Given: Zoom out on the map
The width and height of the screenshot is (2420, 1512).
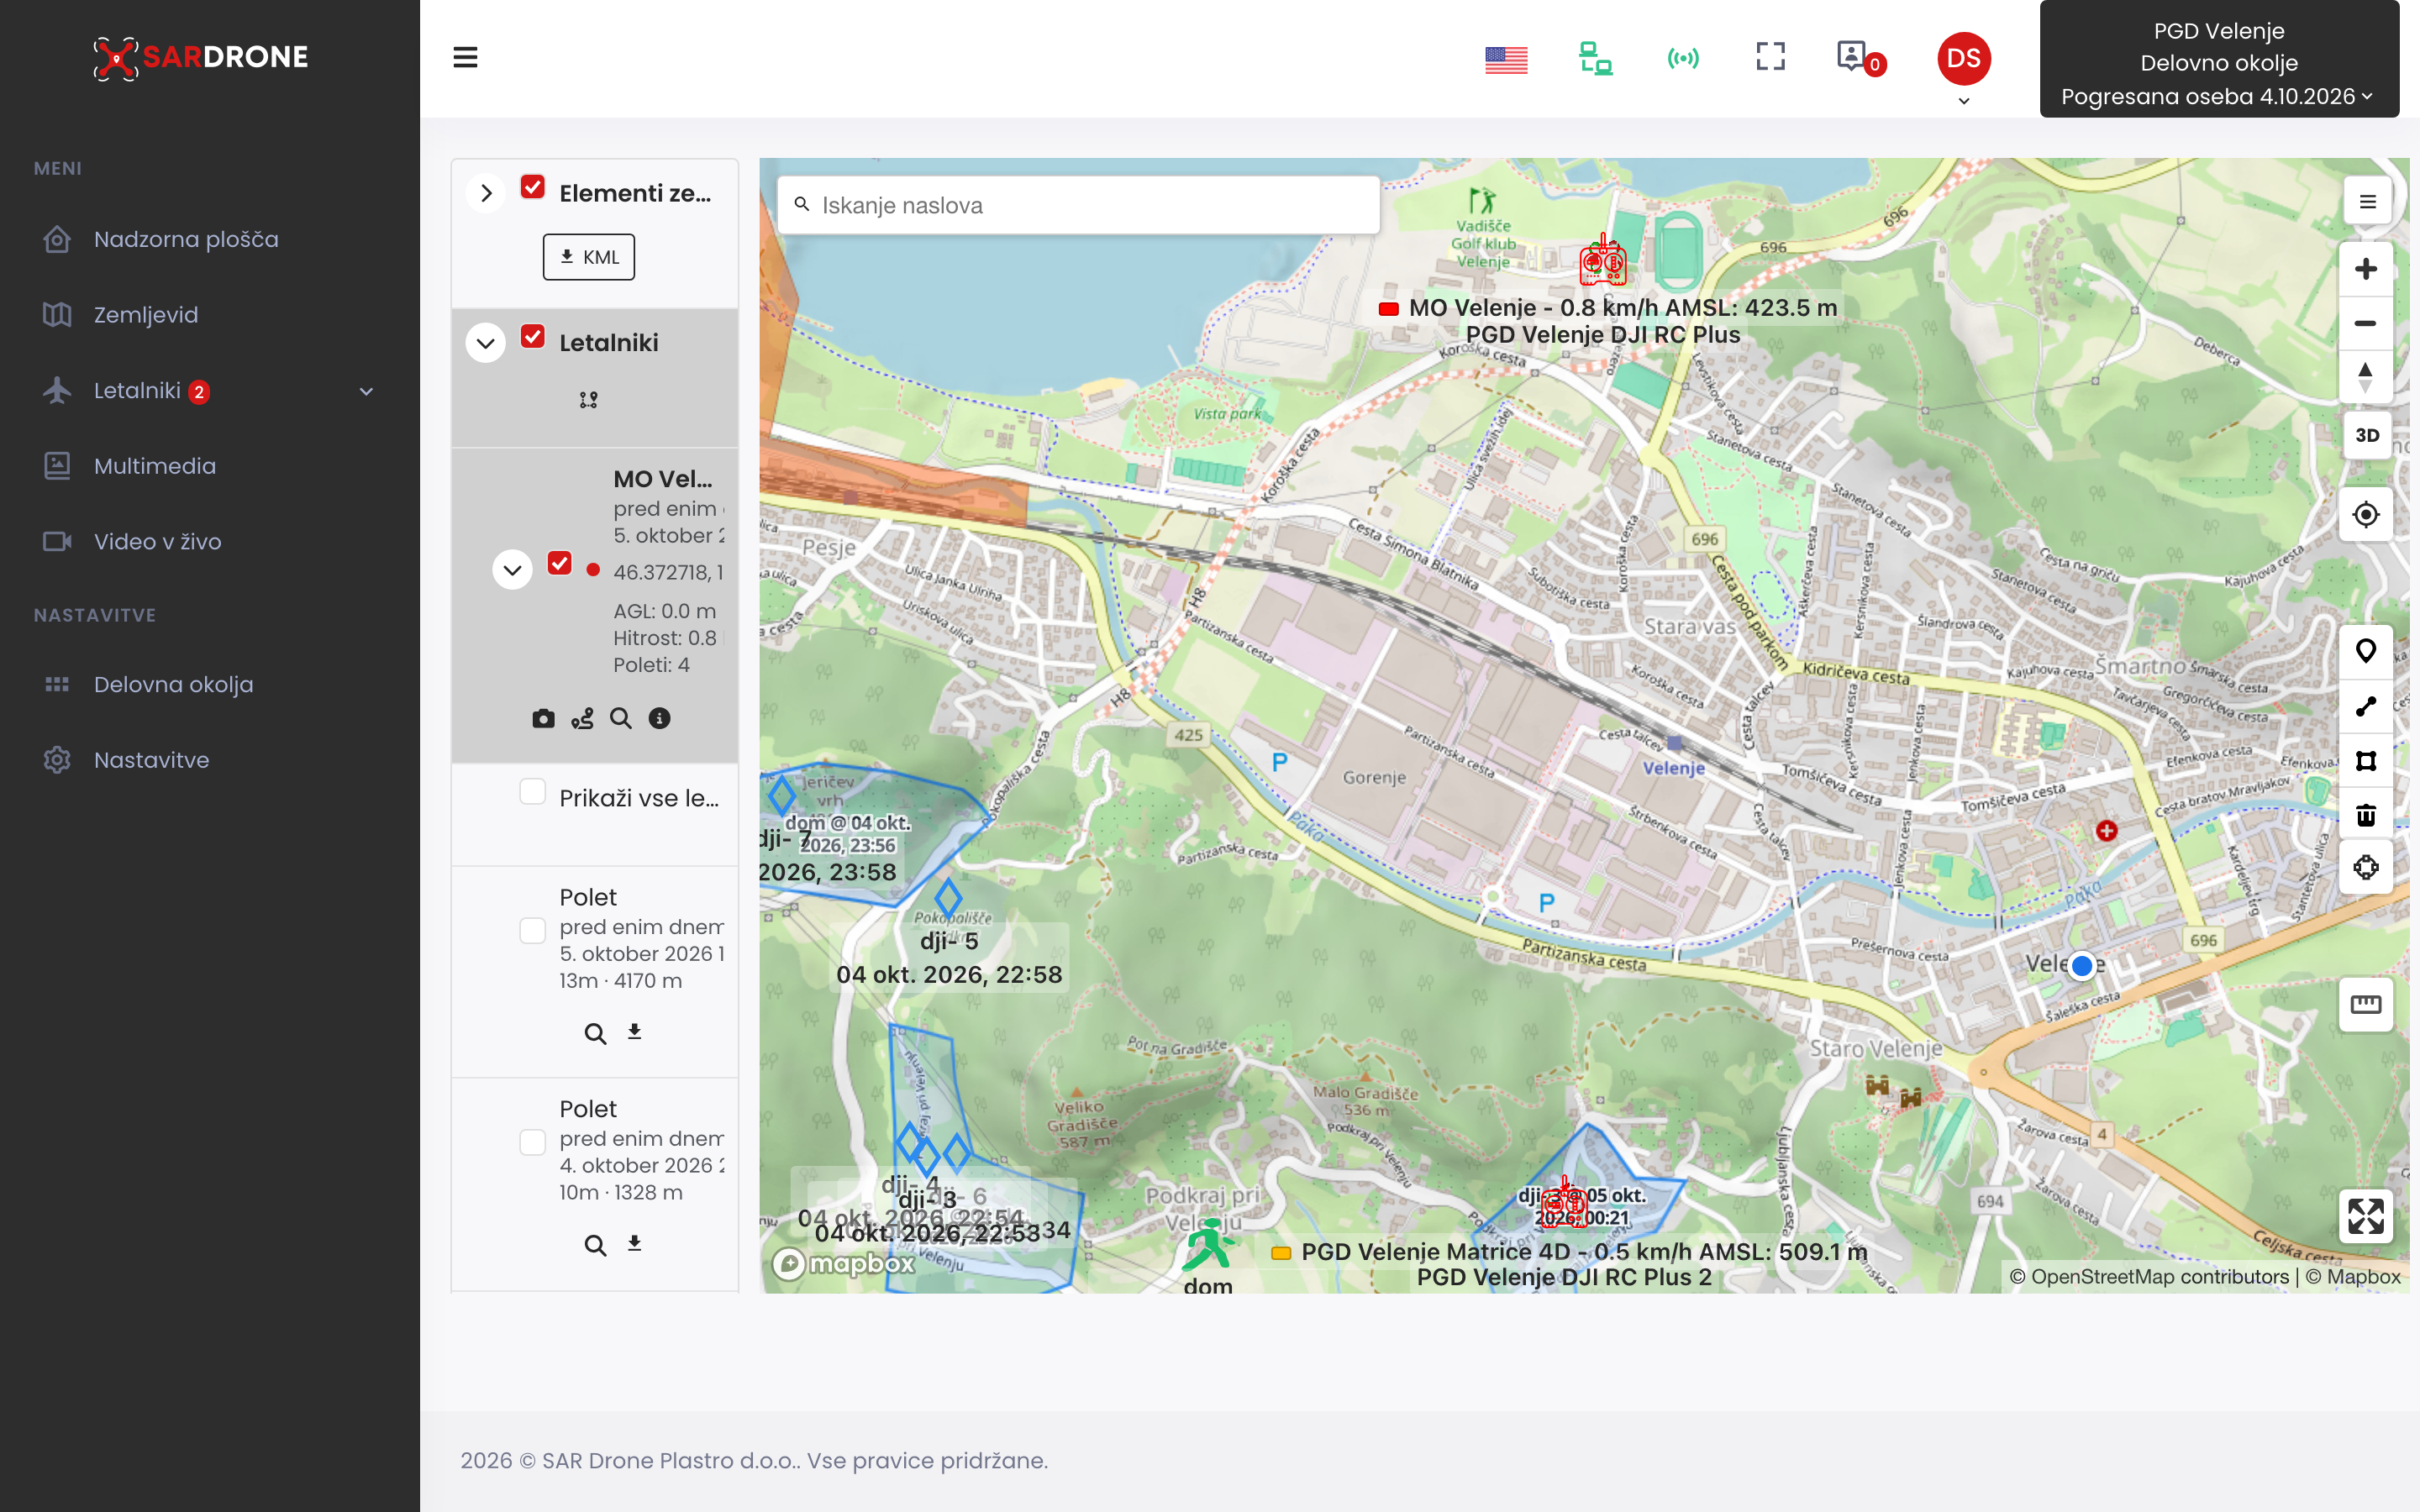Looking at the screenshot, I should click(x=2365, y=323).
